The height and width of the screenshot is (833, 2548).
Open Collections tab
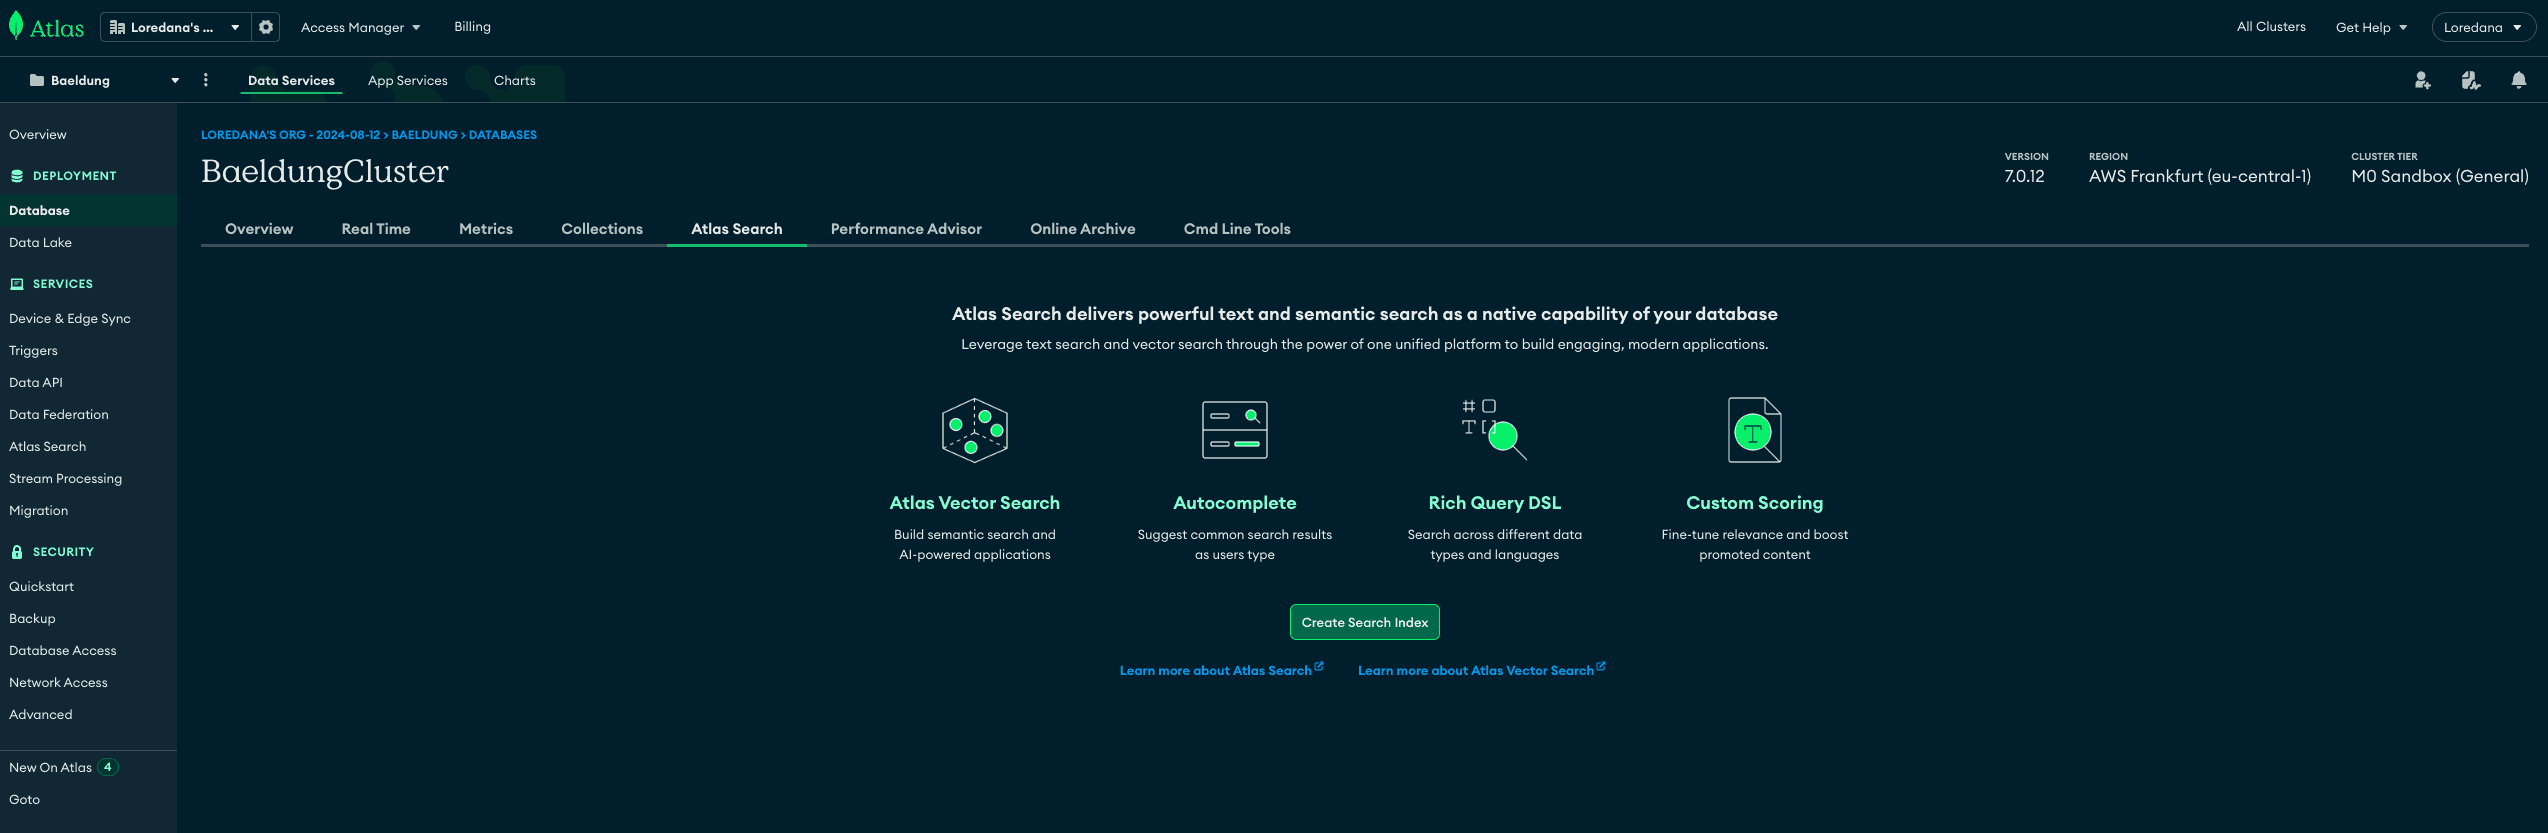point(602,229)
